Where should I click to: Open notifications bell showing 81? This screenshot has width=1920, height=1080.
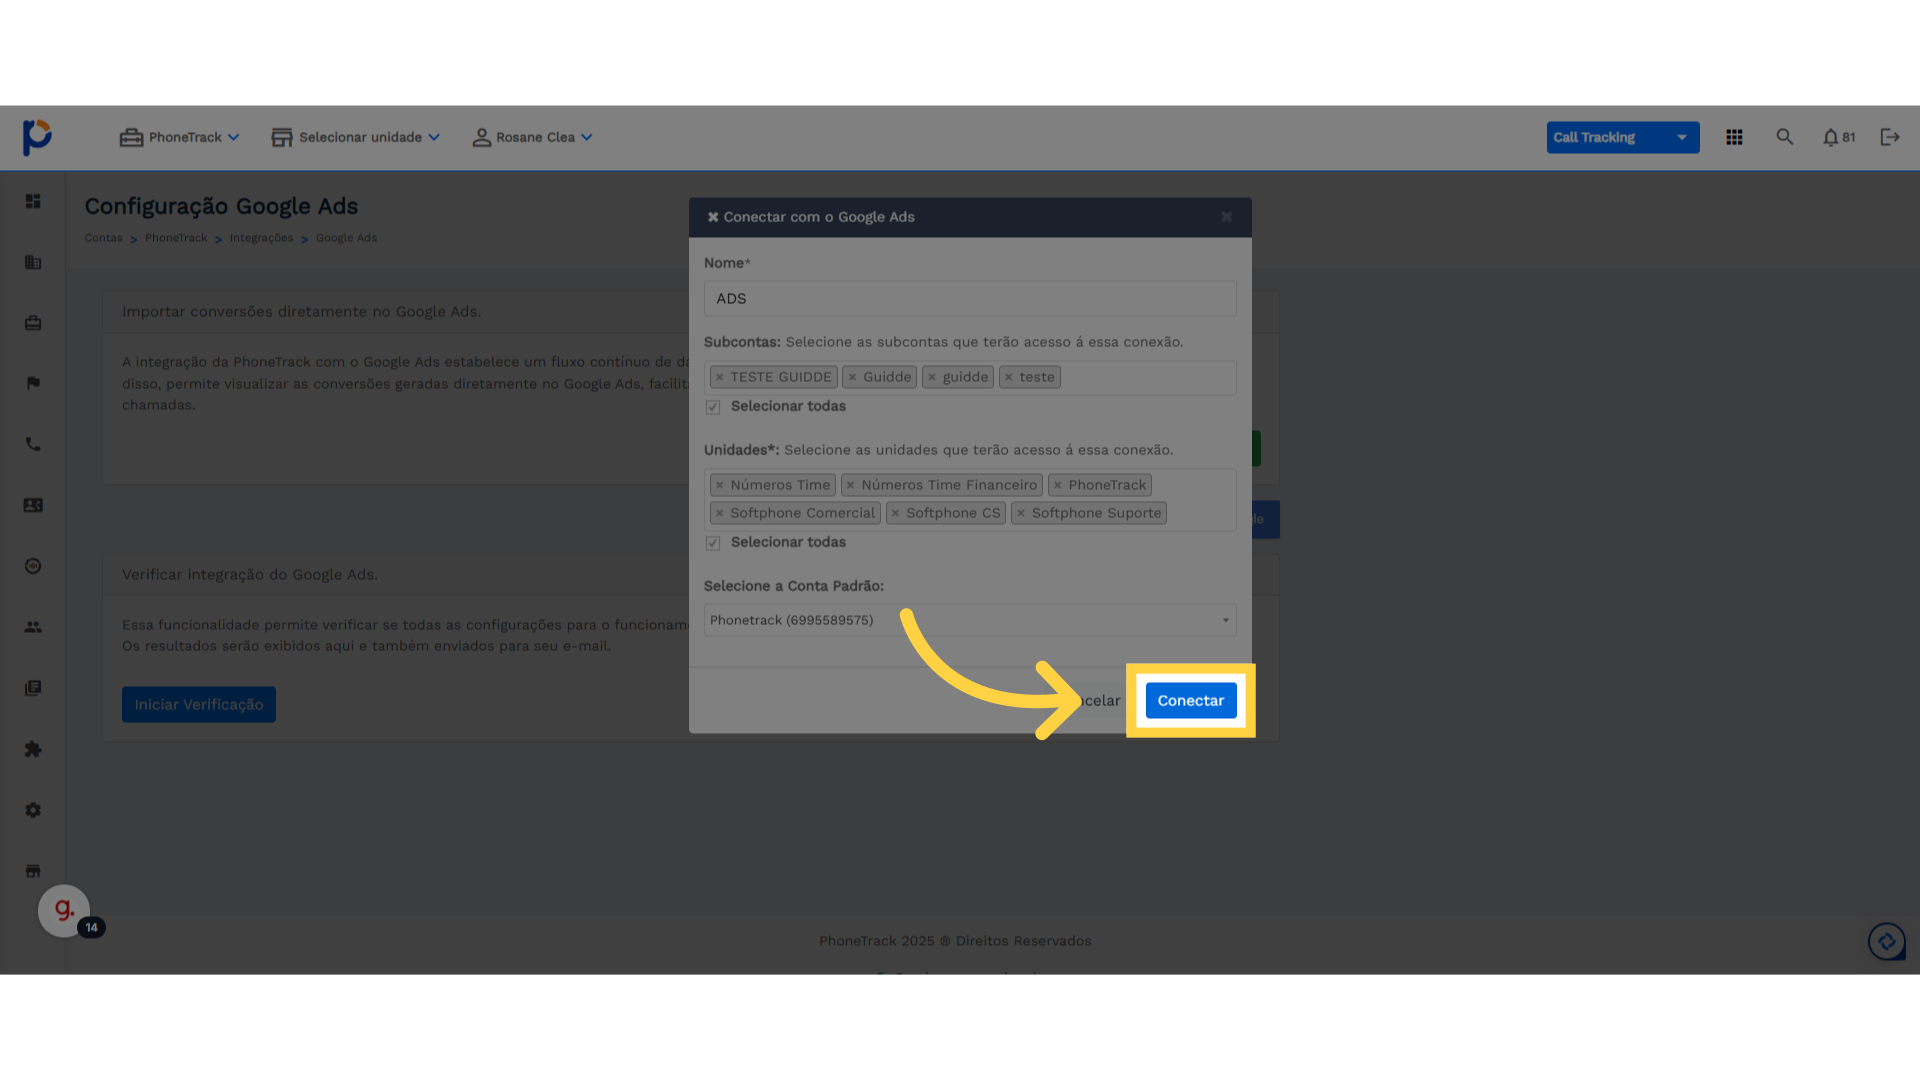point(1838,137)
